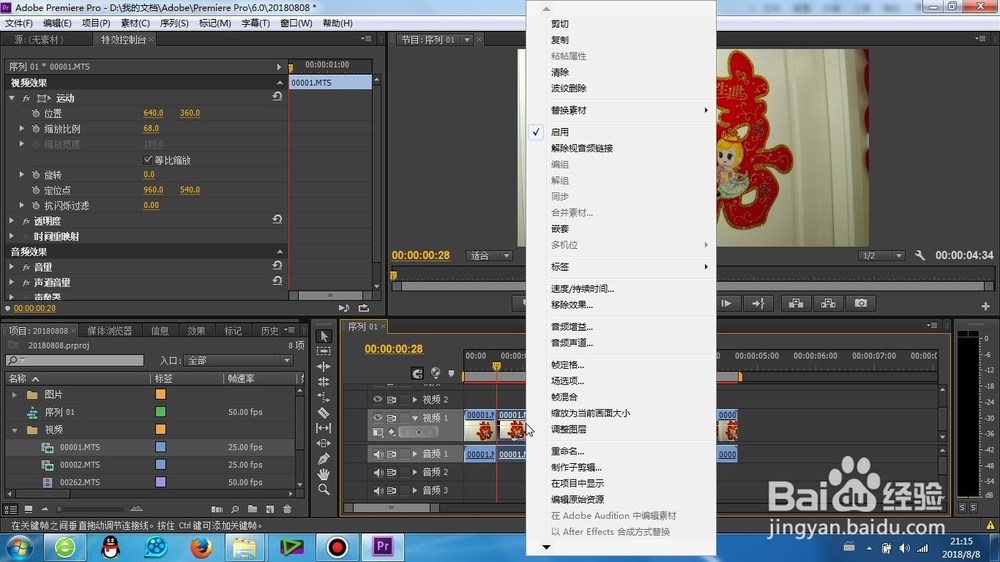
Task: Select the Slide tool
Action: click(x=324, y=443)
